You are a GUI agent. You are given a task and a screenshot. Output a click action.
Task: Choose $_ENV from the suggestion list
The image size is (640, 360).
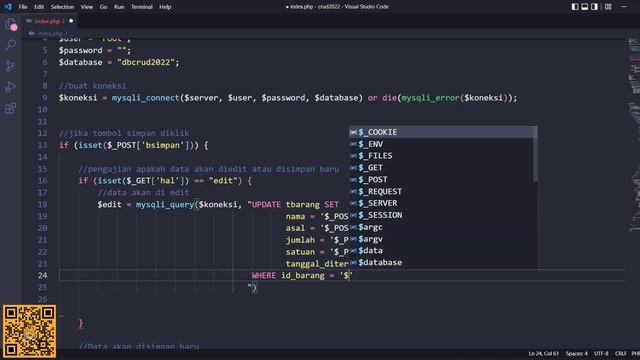[443, 144]
